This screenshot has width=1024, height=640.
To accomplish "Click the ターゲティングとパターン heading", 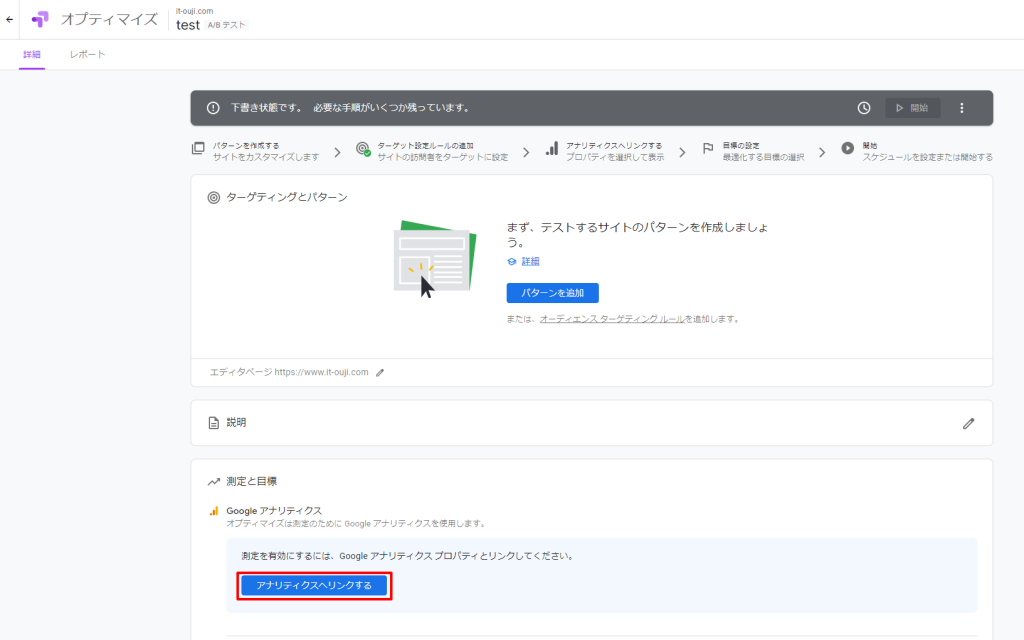I will pos(287,197).
